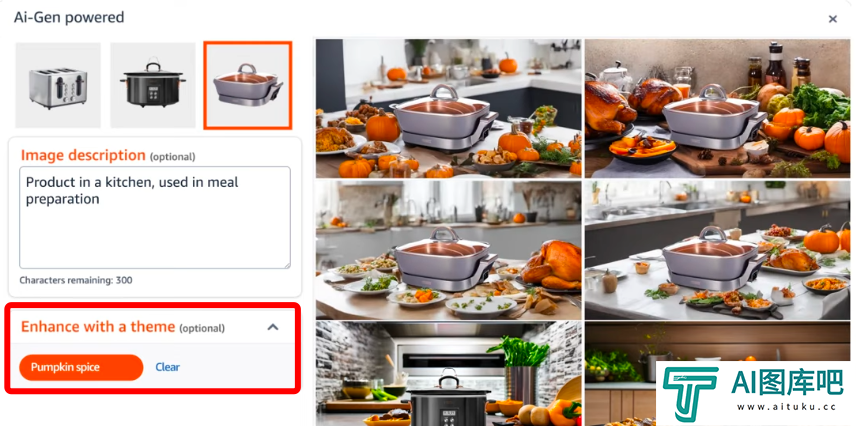Viewport: 856px width, 426px height.
Task: Pick generated image with wooden cabinets kitchen
Action: [x=620, y=374]
